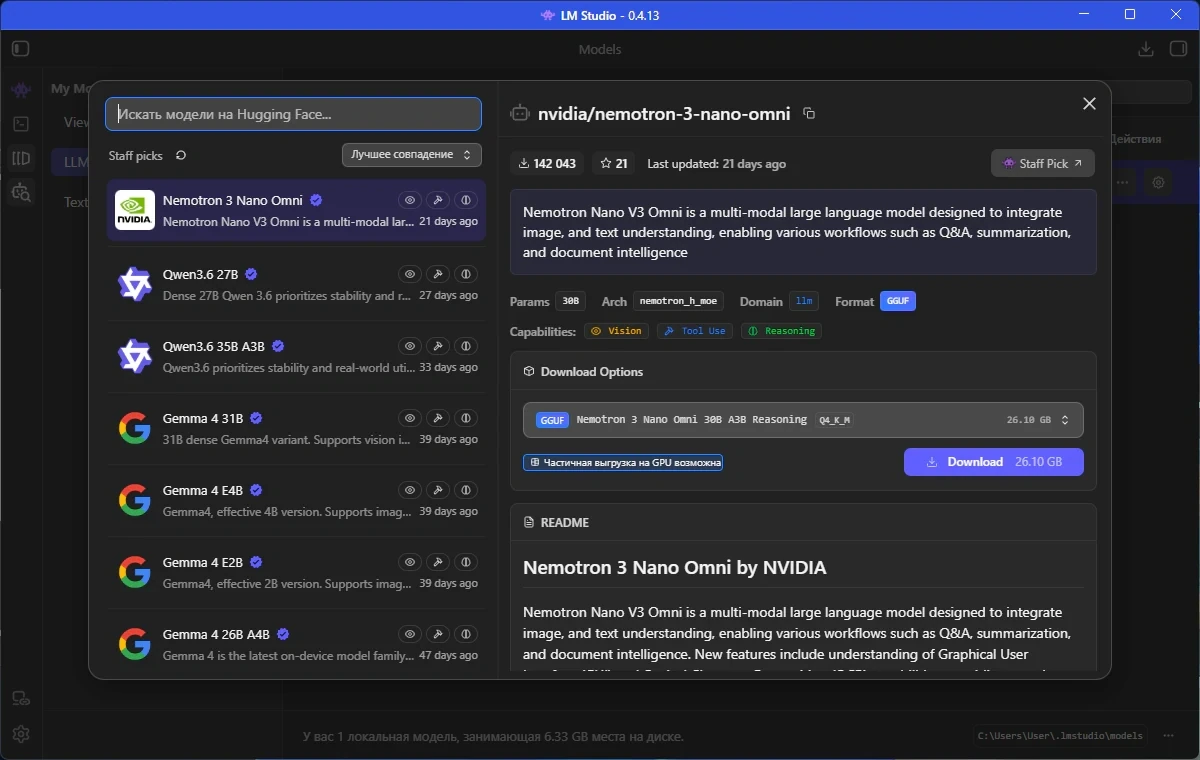Click the NVIDIA logo of Nemotron 3 Nano Omni
The height and width of the screenshot is (760, 1200).
coord(135,210)
